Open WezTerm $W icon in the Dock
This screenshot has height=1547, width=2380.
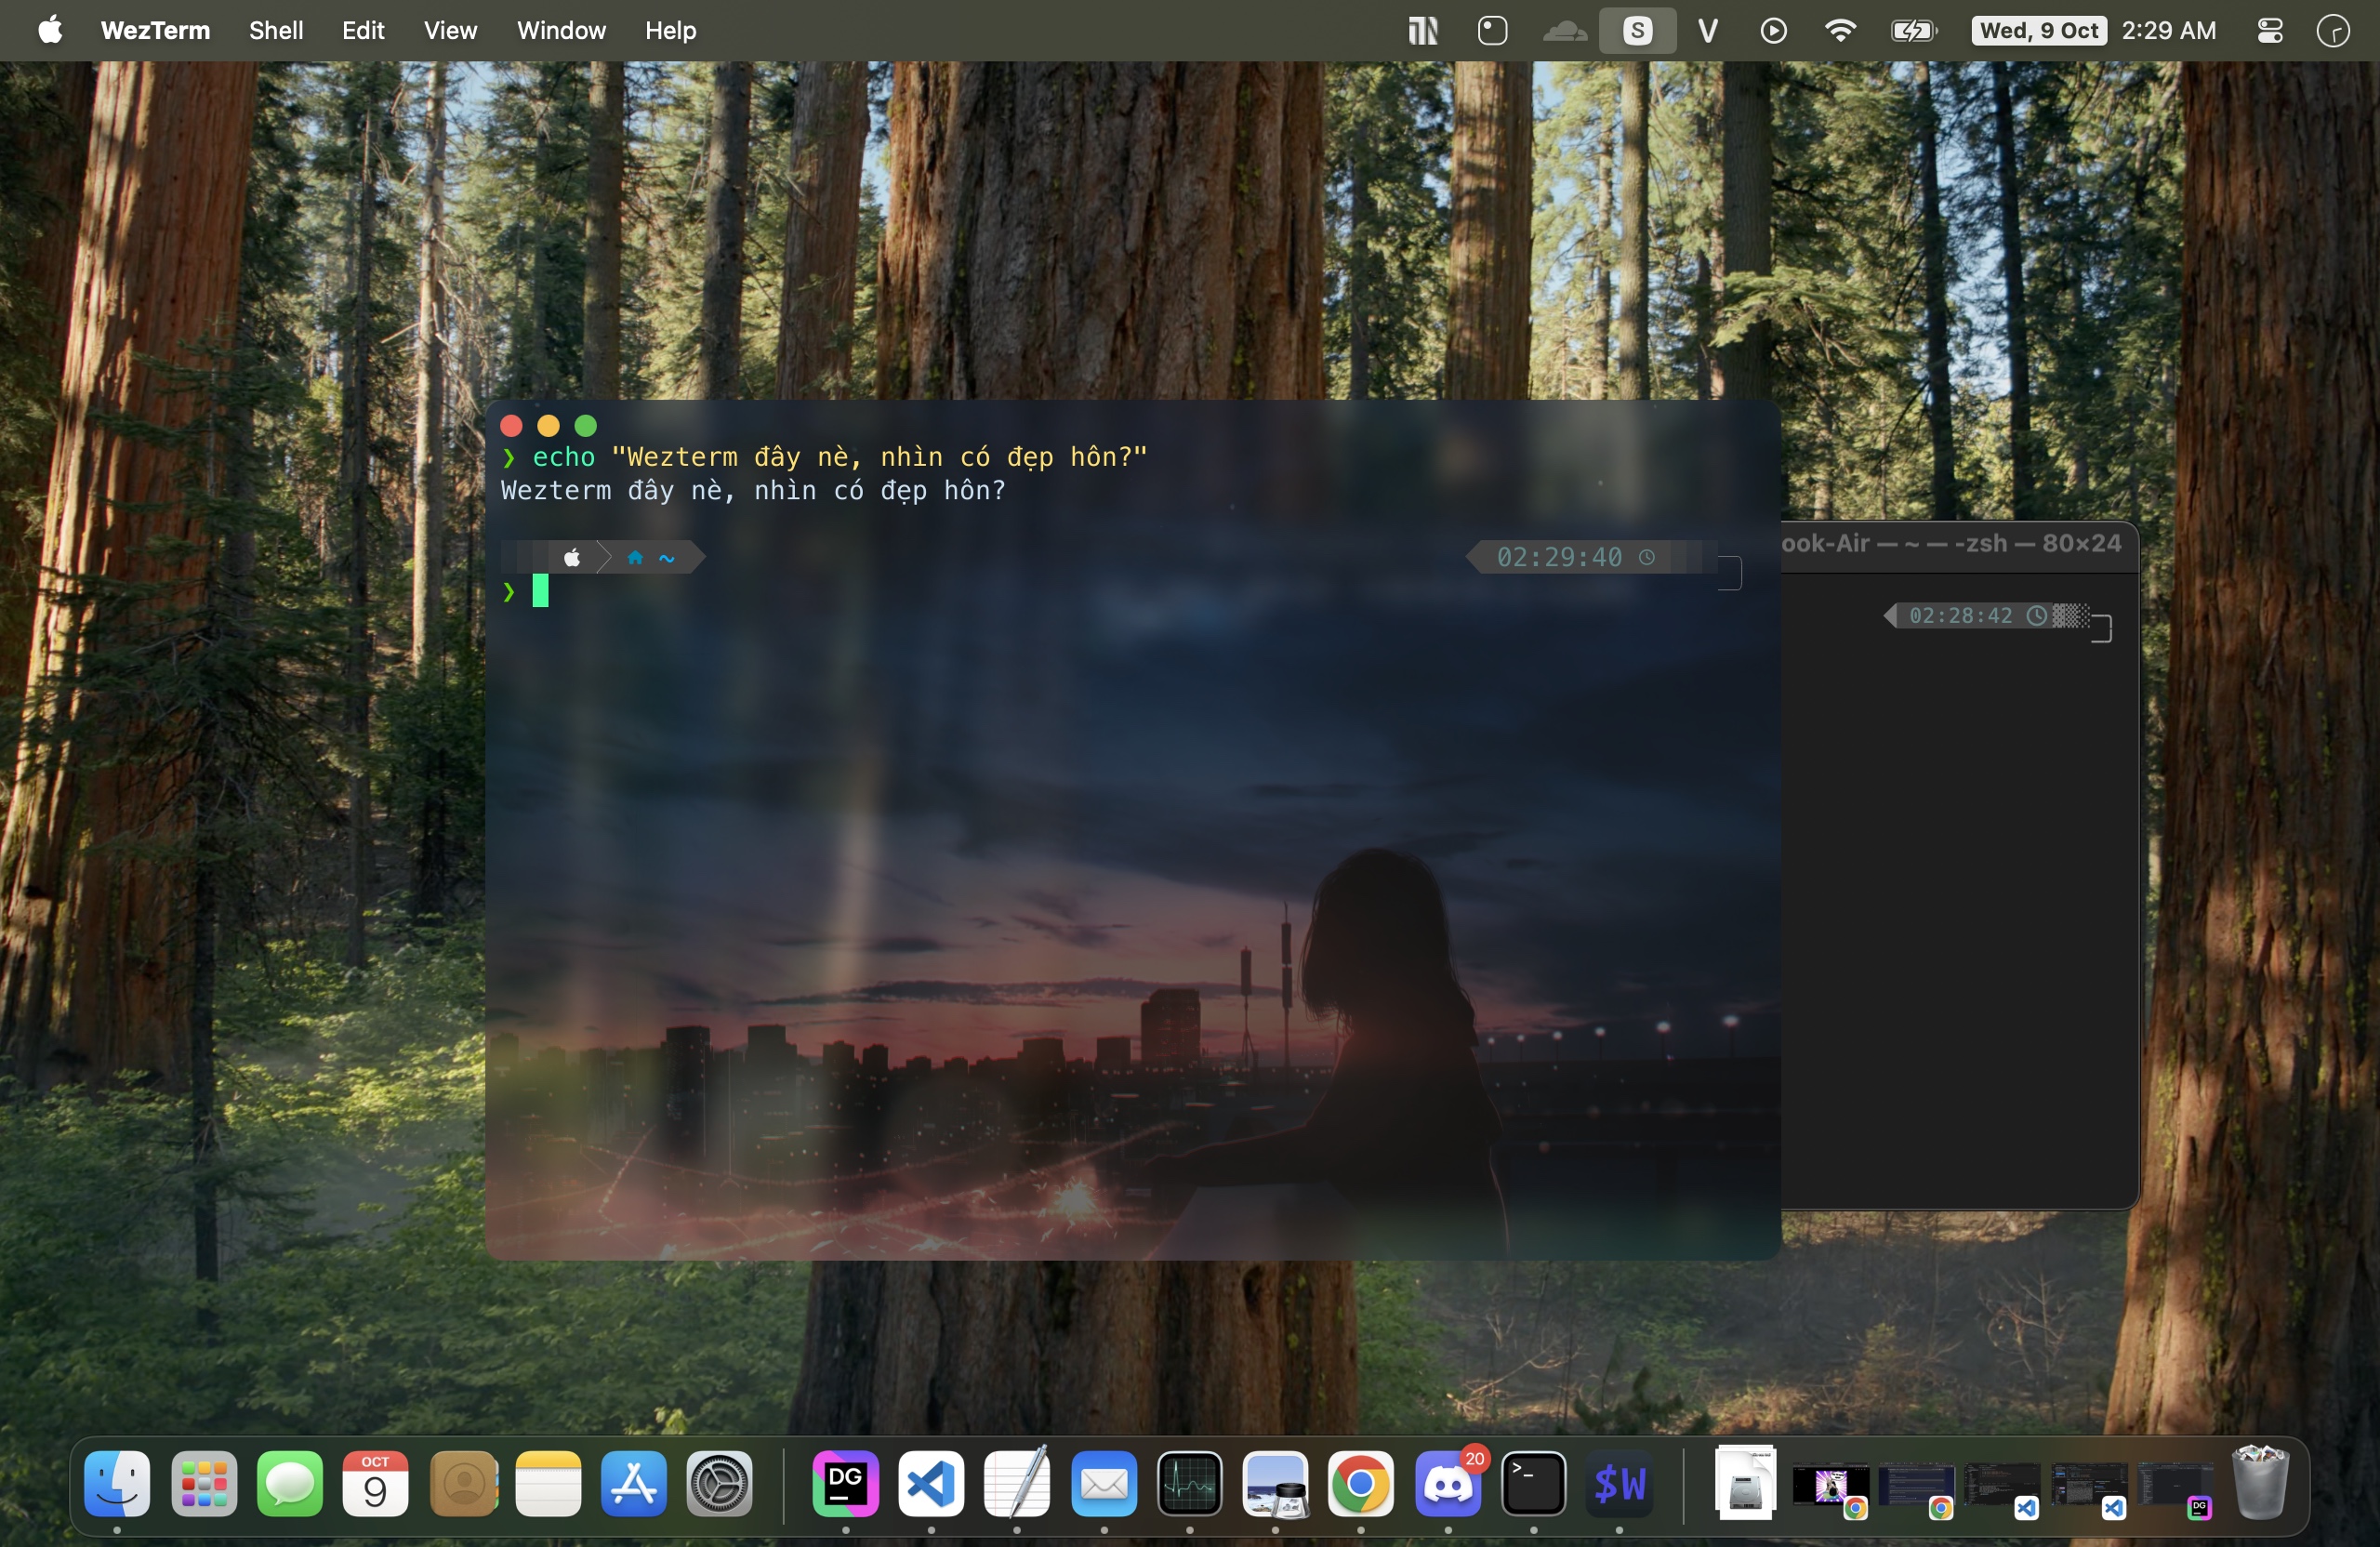point(1619,1483)
